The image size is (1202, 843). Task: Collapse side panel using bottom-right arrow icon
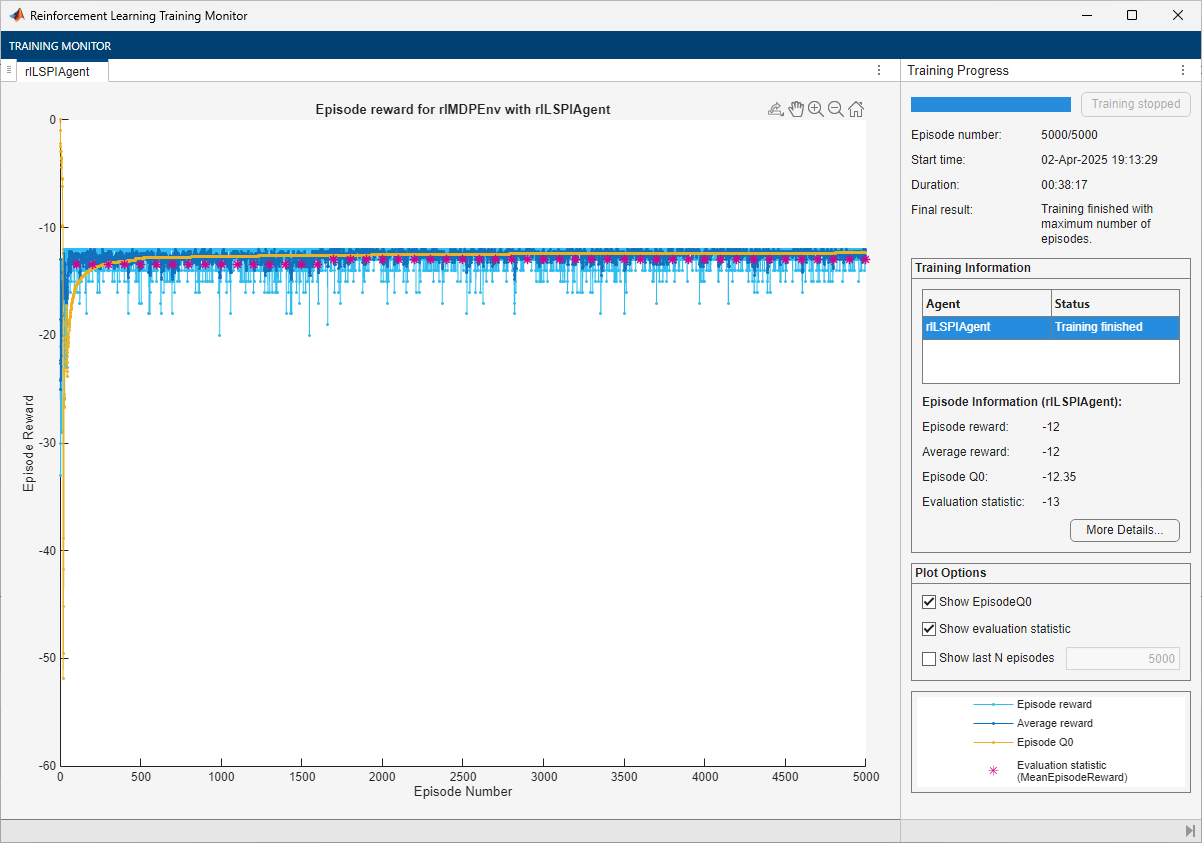(1189, 831)
